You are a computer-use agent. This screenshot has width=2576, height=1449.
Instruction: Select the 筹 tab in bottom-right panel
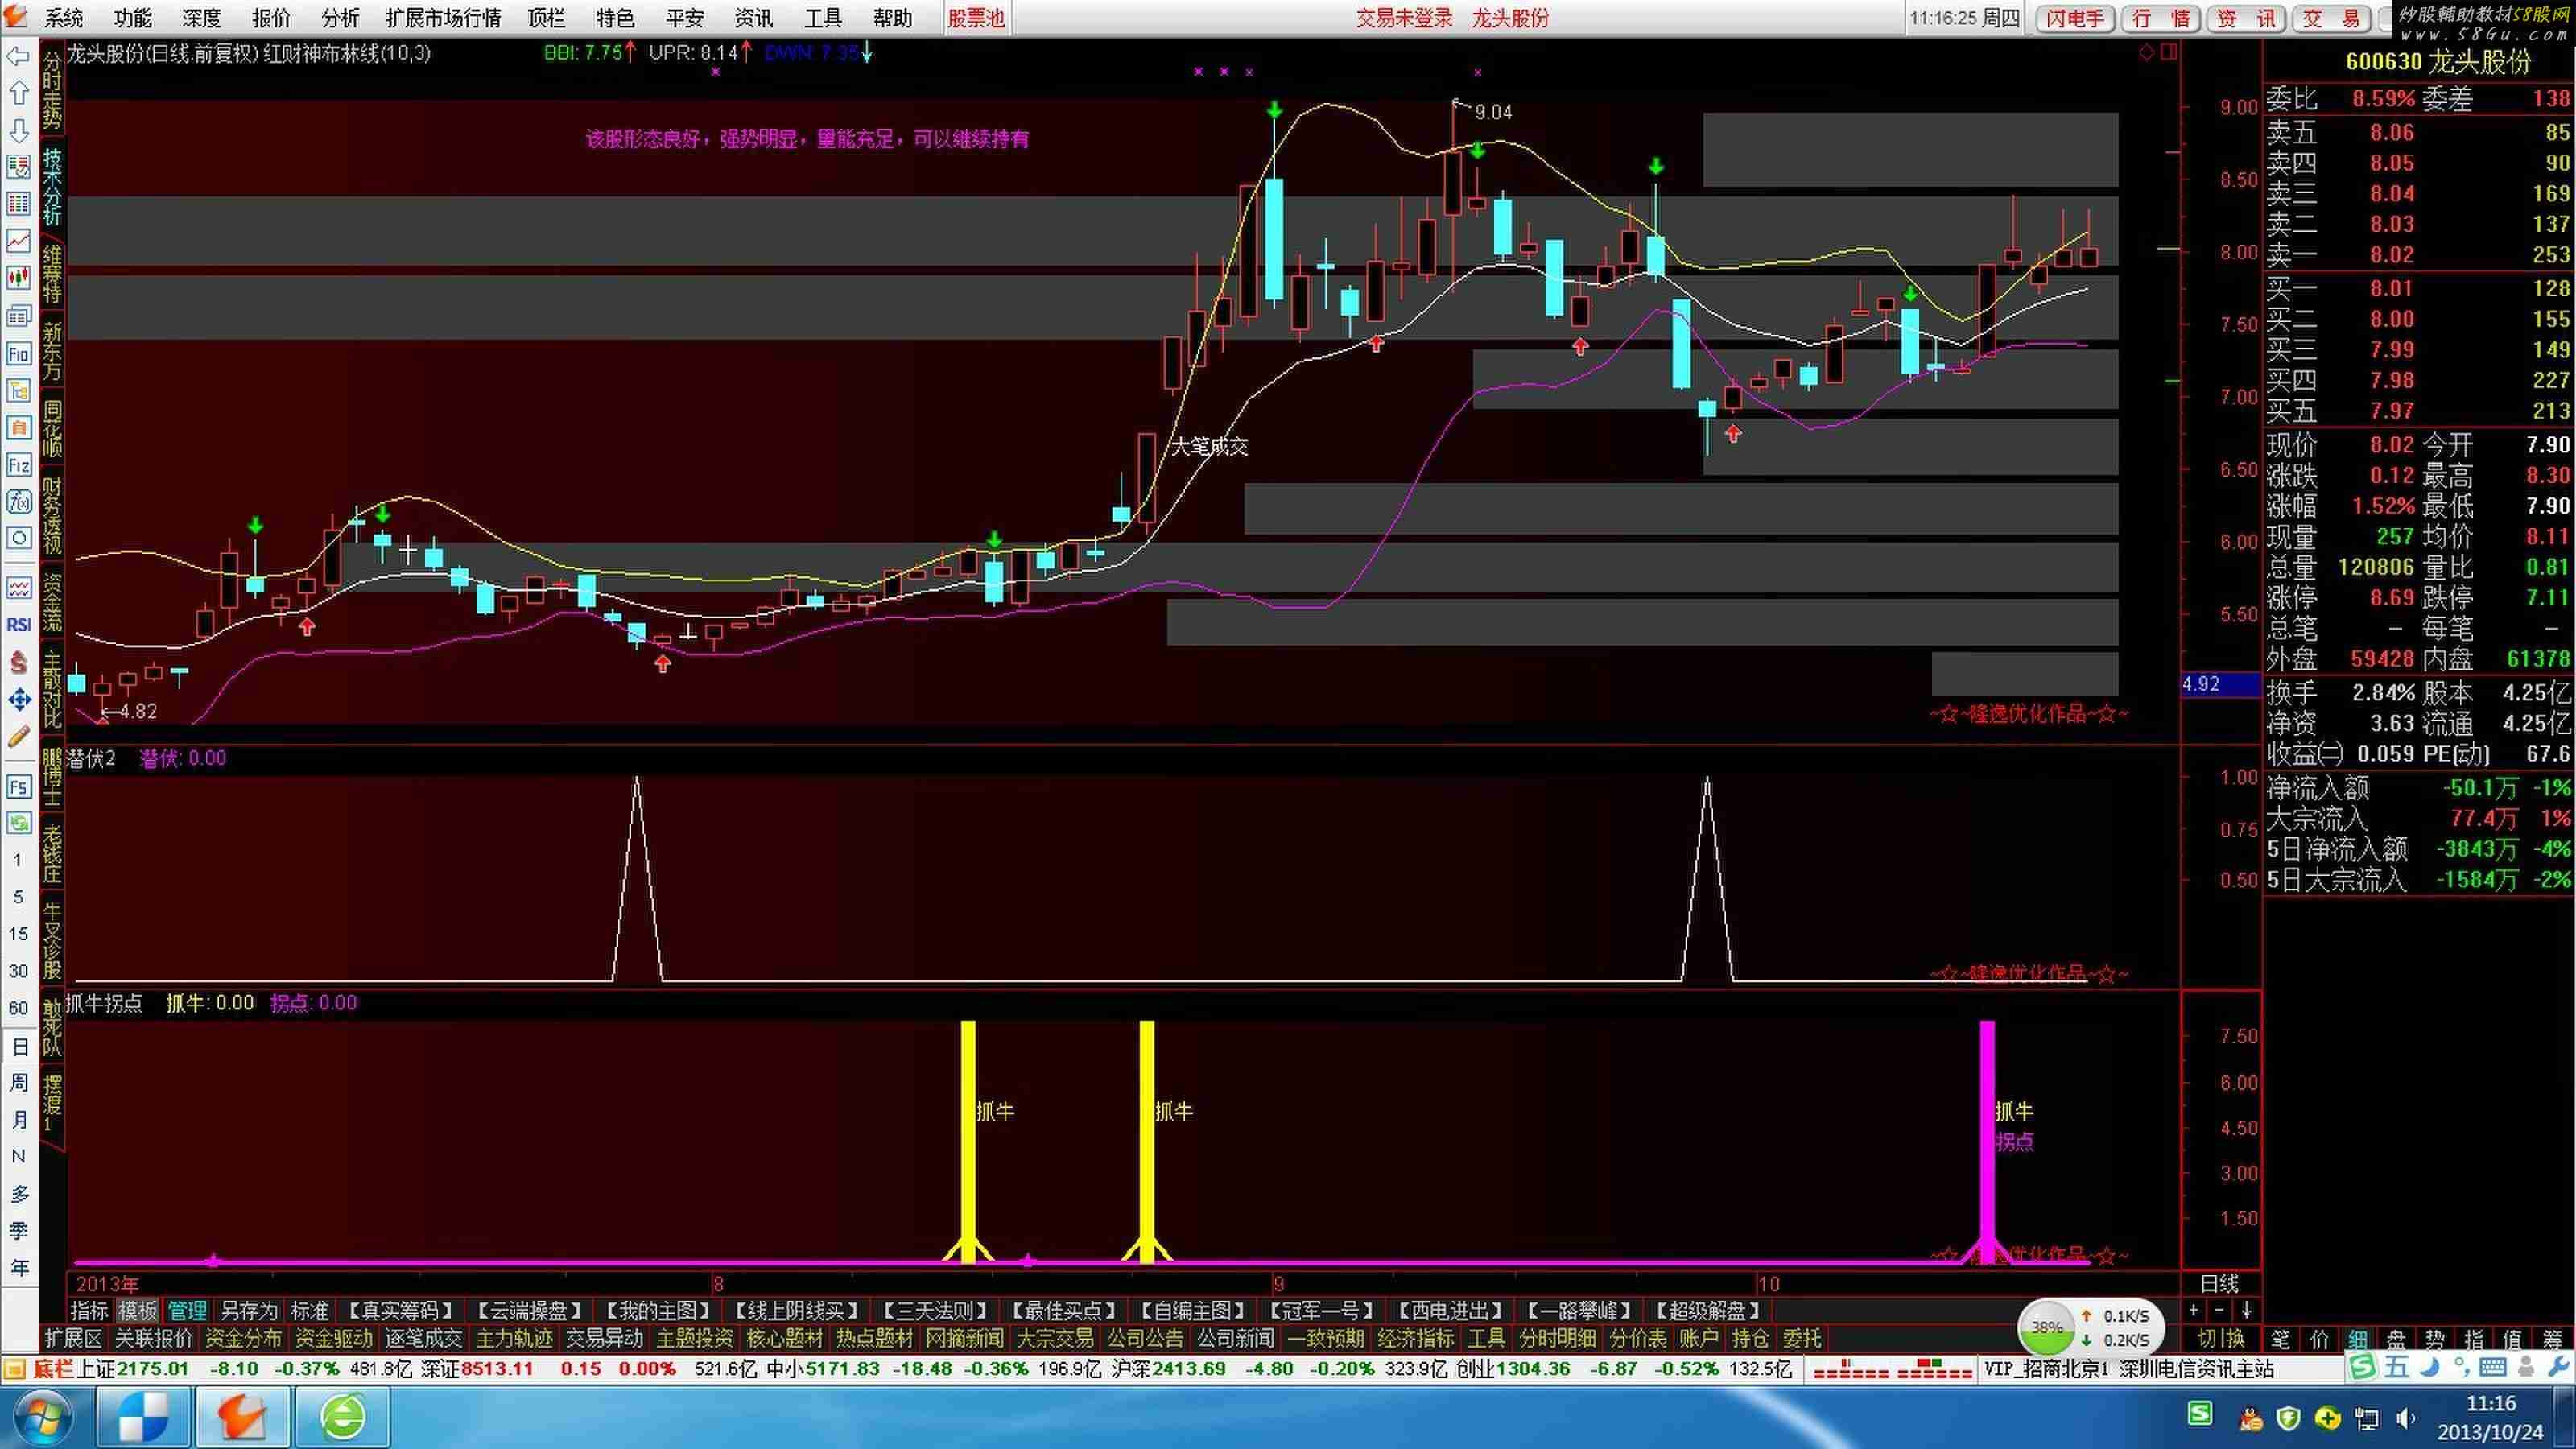(x=2552, y=1339)
